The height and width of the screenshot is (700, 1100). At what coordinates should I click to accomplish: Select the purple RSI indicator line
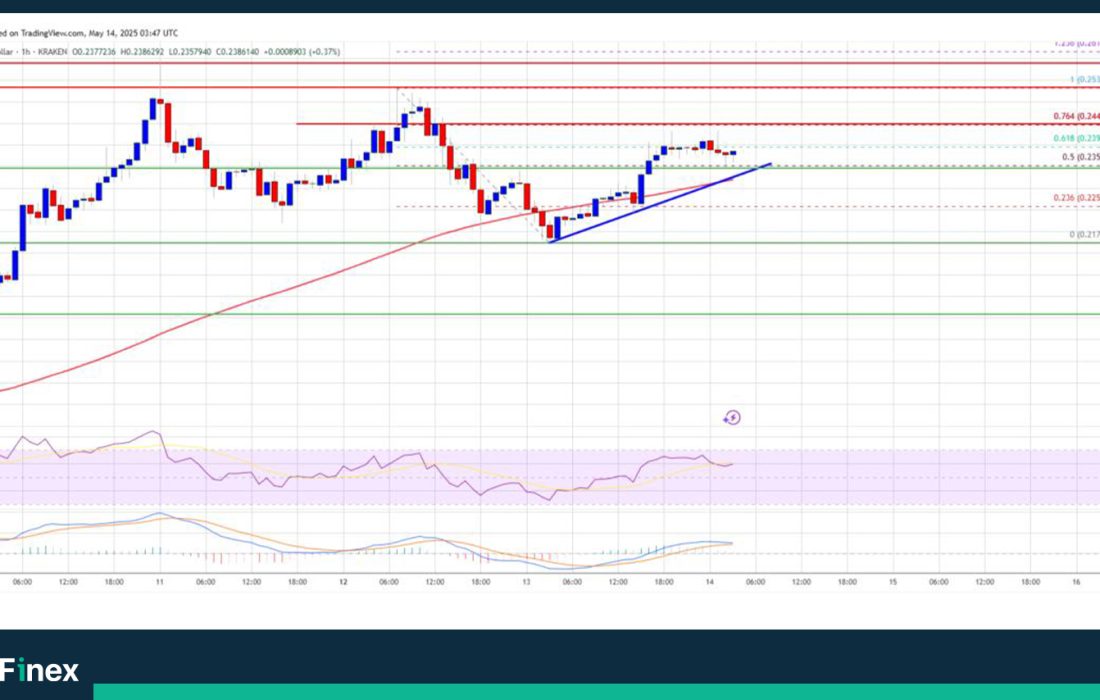pyautogui.click(x=400, y=462)
